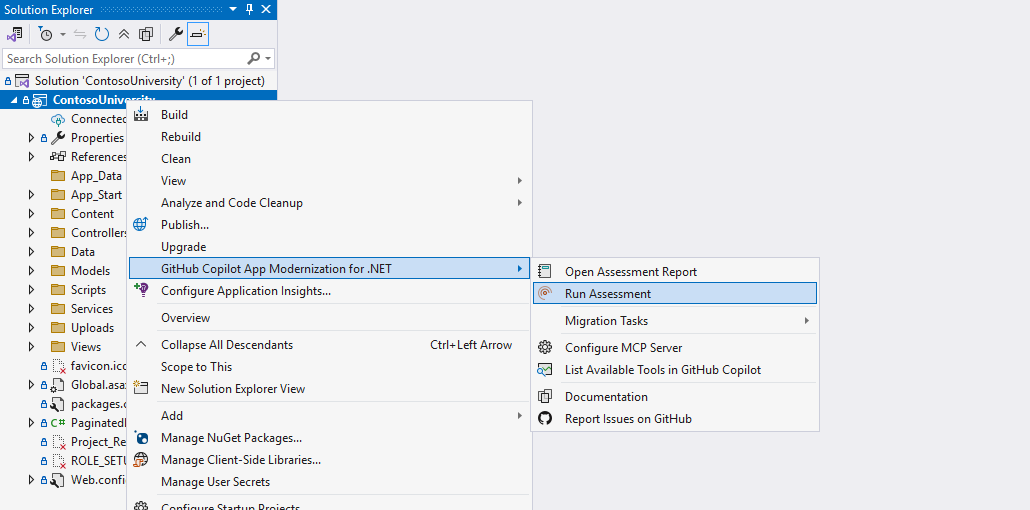Image resolution: width=1030 pixels, height=510 pixels.
Task: Choose Build from the context menu
Action: coord(328,115)
